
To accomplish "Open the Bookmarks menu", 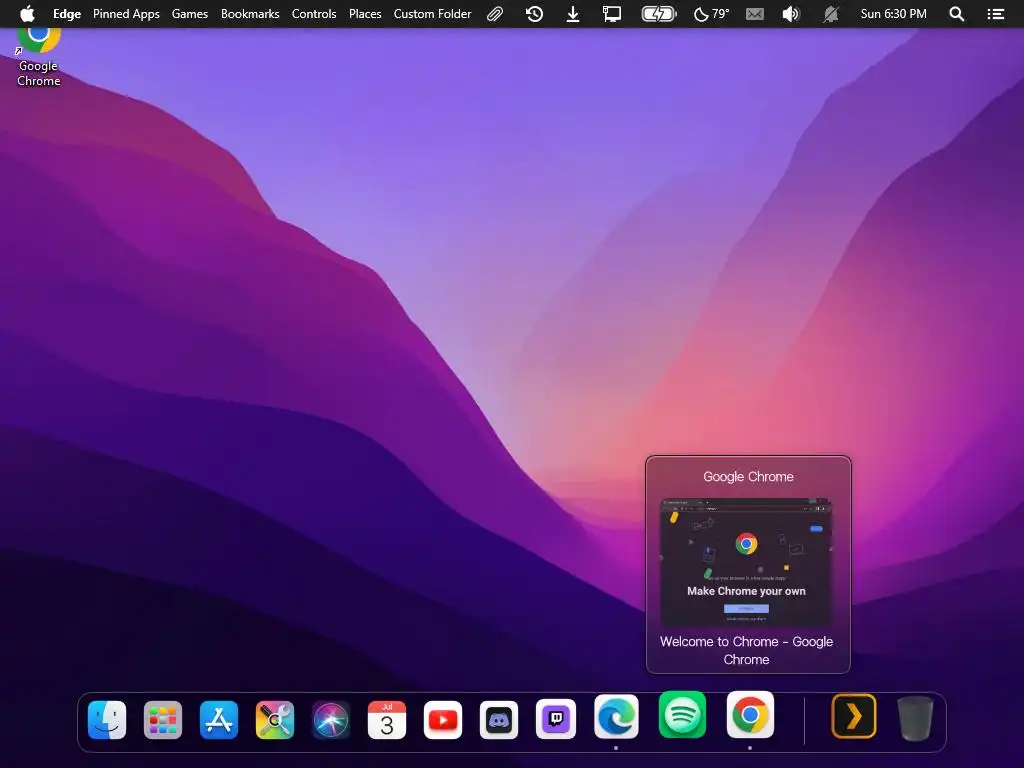I will click(x=250, y=14).
